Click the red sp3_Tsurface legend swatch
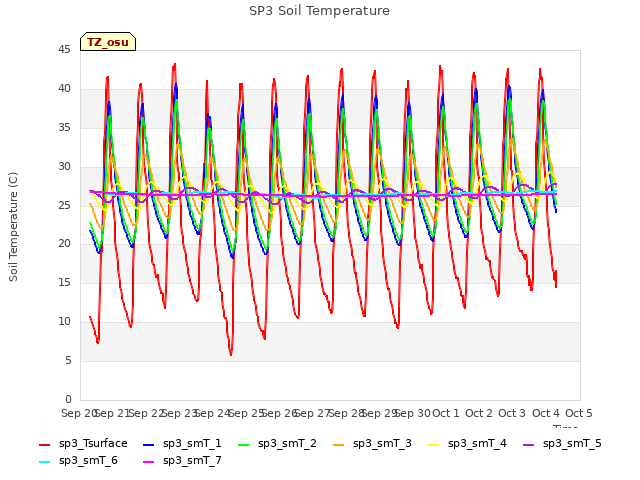The image size is (640, 480). (44, 445)
